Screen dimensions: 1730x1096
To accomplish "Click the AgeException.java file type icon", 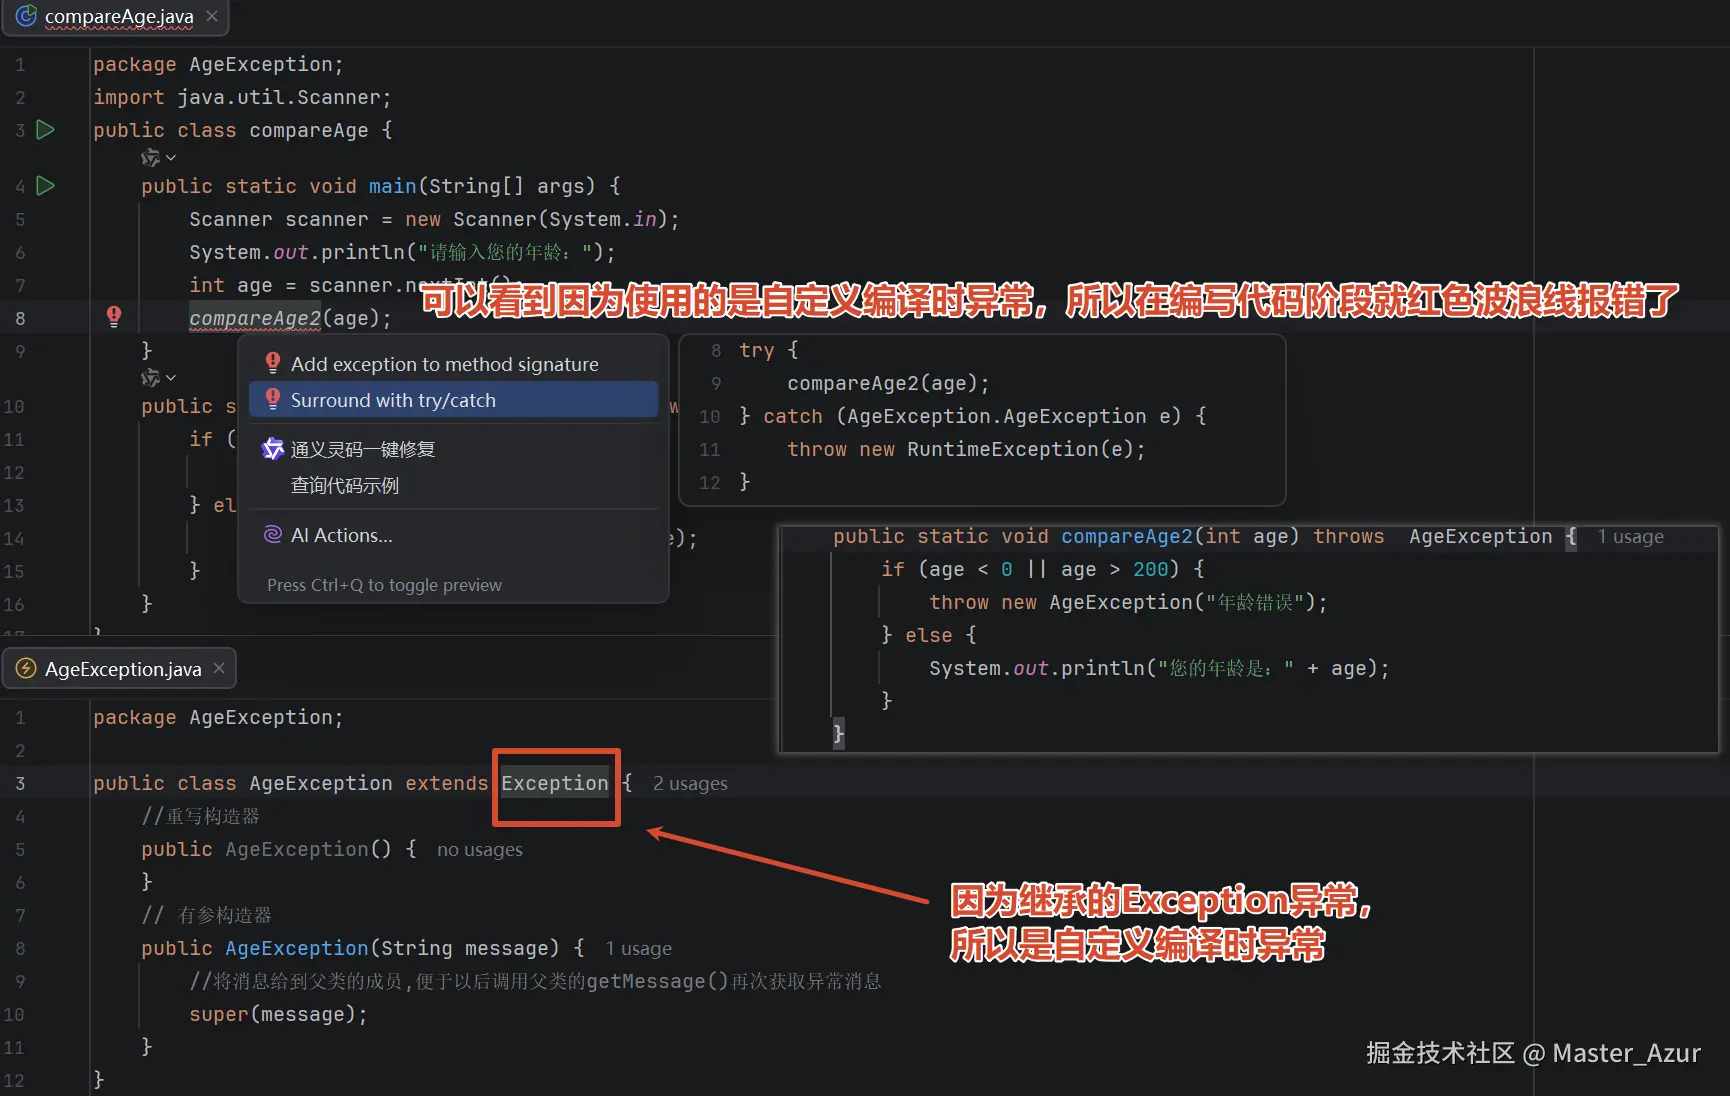I will (26, 668).
